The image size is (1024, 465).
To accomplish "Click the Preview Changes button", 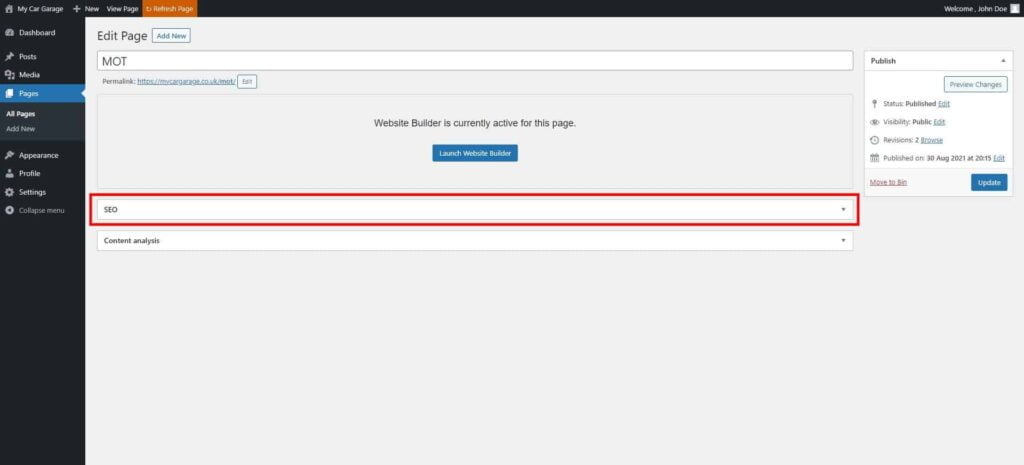I will (975, 84).
